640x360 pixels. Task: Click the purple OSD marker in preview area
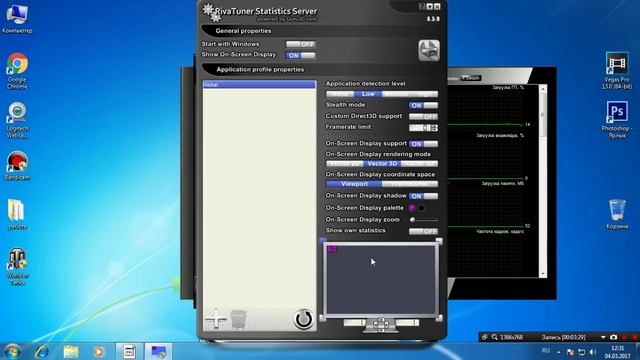coord(332,249)
